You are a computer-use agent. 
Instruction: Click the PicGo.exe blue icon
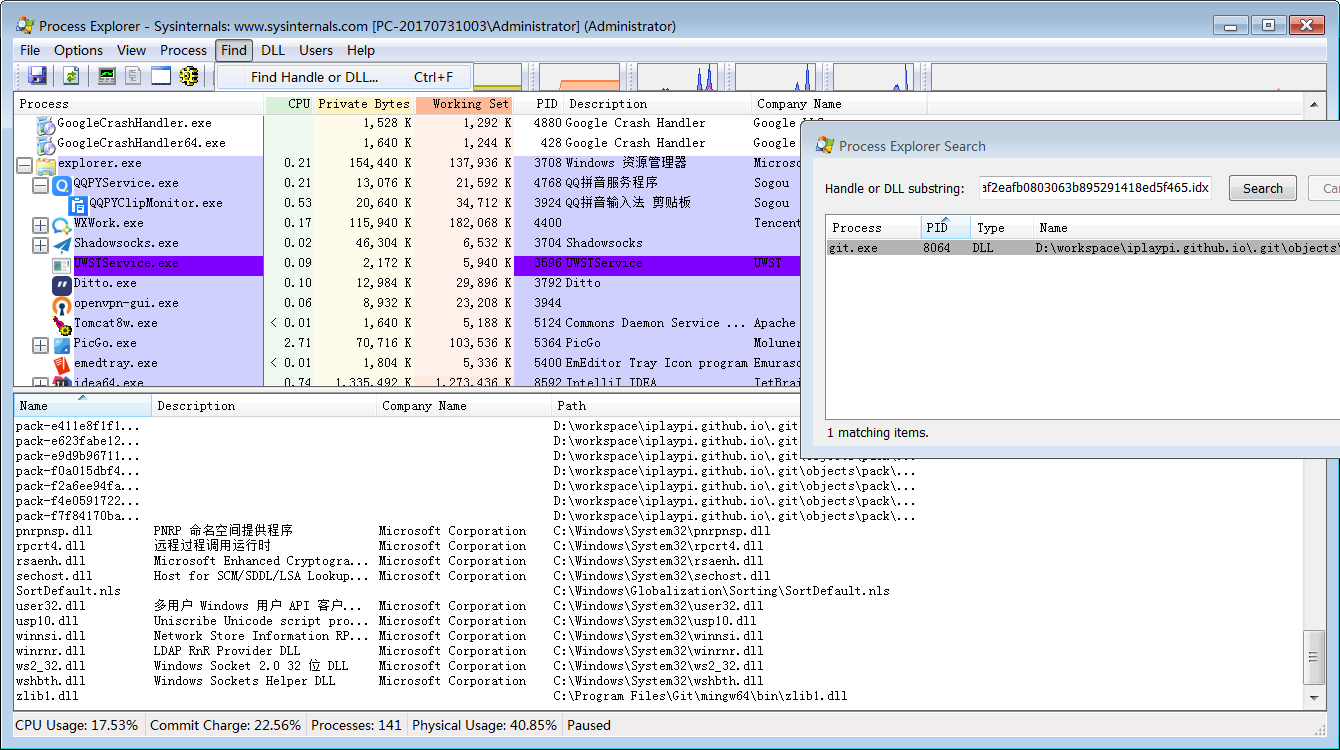coord(61,344)
